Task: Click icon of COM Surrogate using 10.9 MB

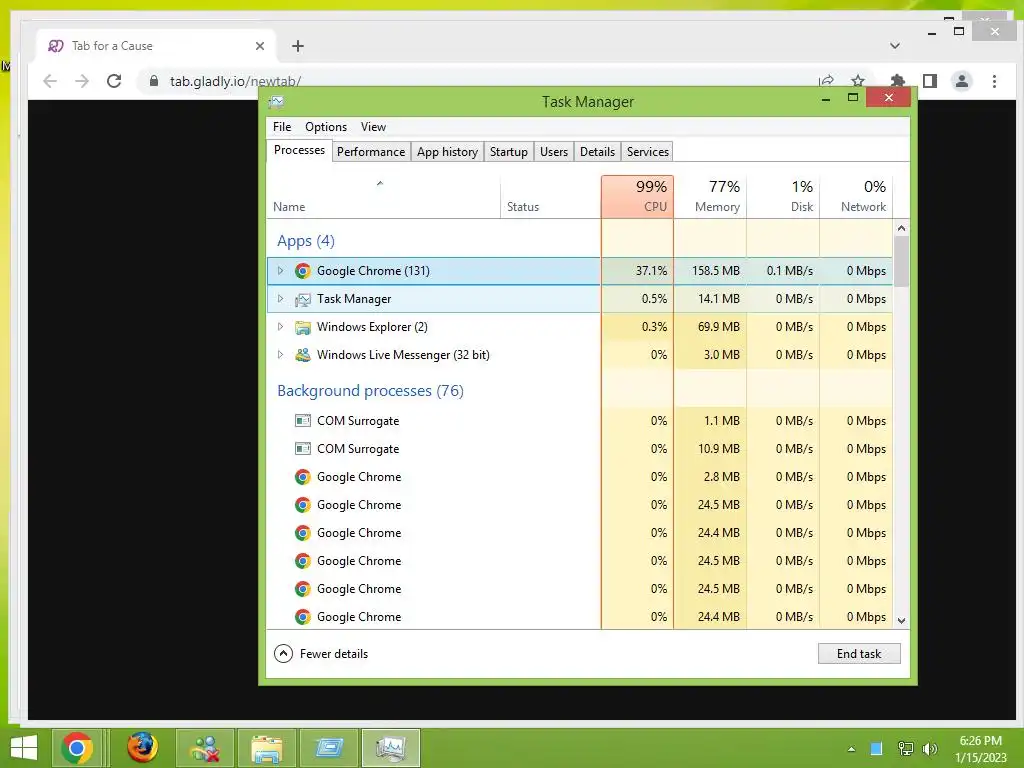Action: 302,449
